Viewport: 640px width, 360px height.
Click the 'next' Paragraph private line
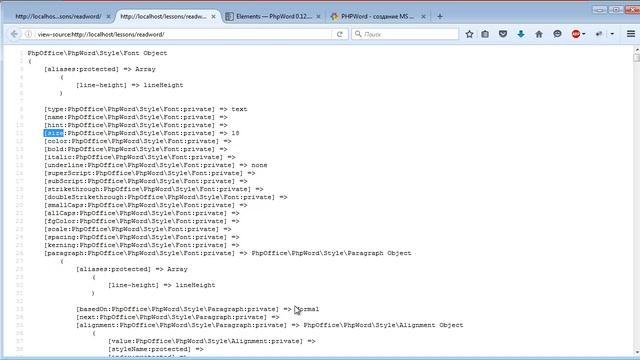178,317
